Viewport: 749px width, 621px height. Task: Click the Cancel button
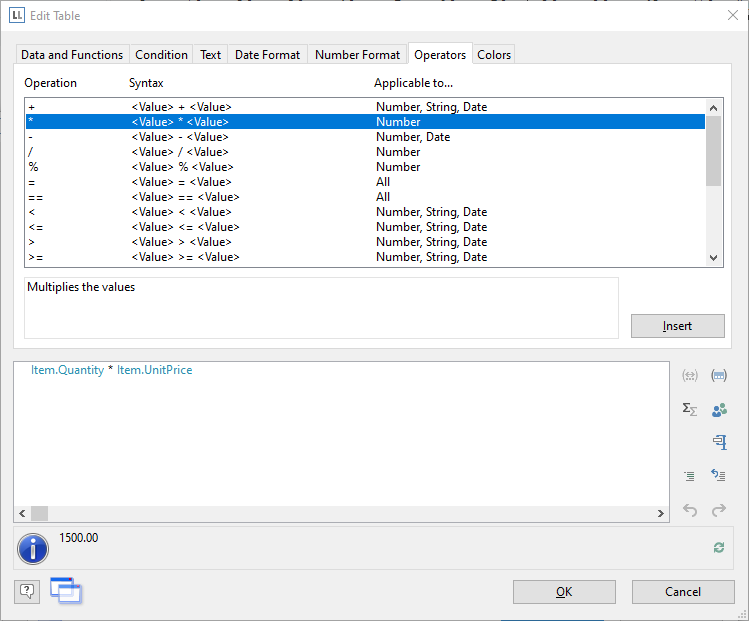click(683, 592)
